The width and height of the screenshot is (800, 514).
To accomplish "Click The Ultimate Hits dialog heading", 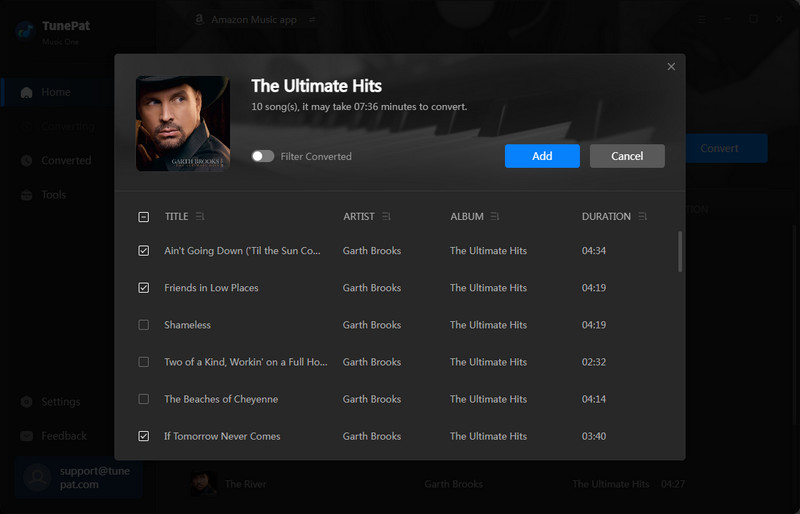I will pos(316,86).
